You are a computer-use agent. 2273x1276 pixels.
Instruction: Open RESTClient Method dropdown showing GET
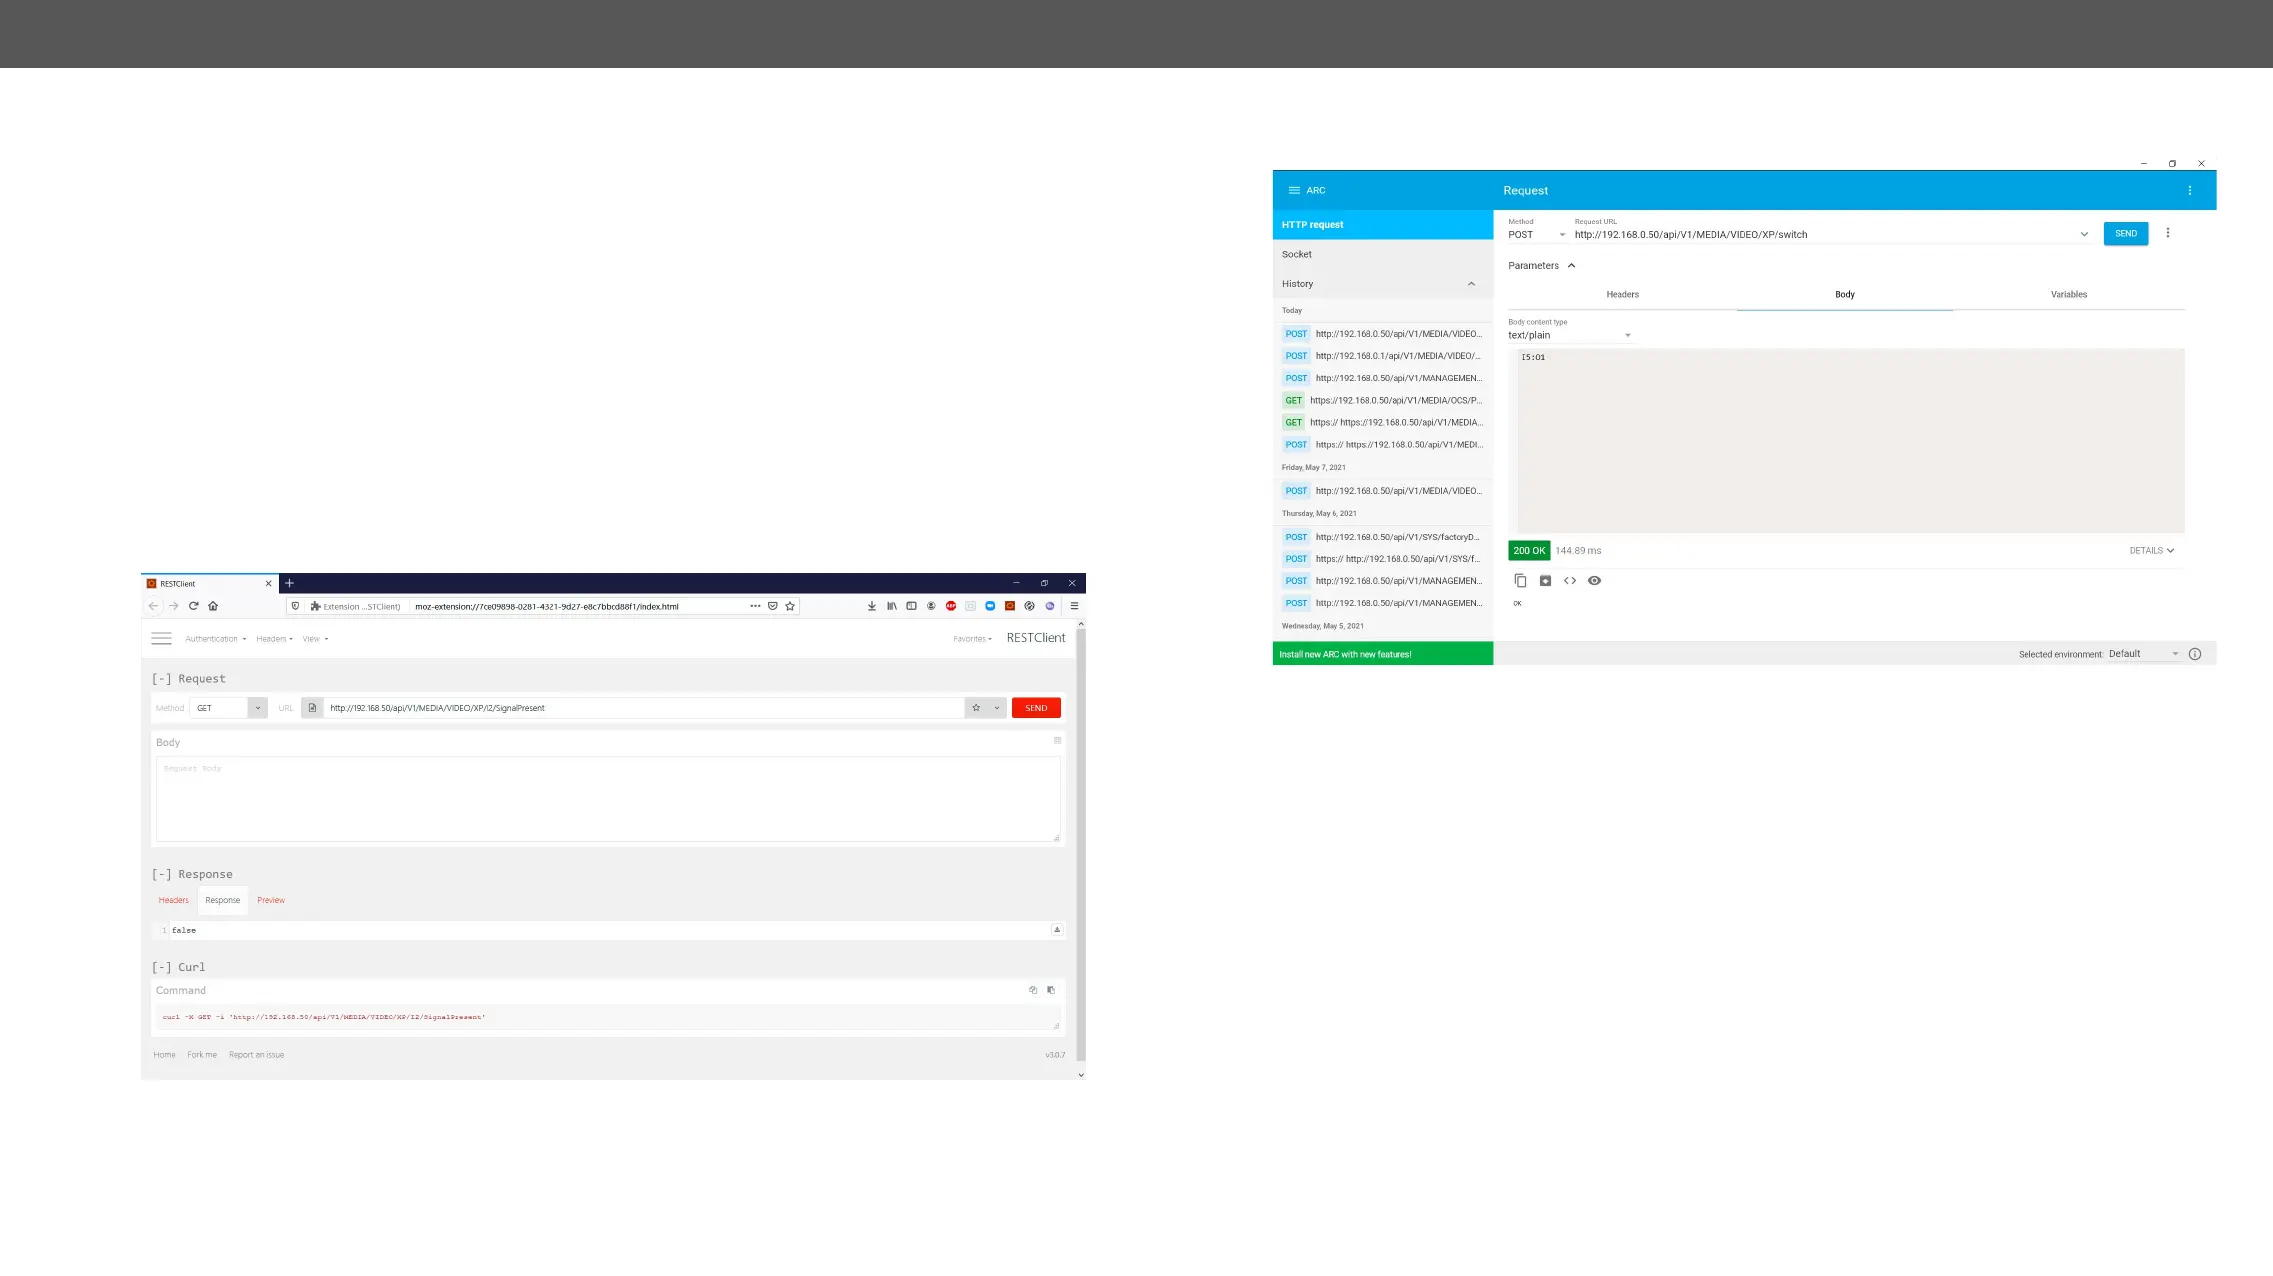pyautogui.click(x=228, y=708)
